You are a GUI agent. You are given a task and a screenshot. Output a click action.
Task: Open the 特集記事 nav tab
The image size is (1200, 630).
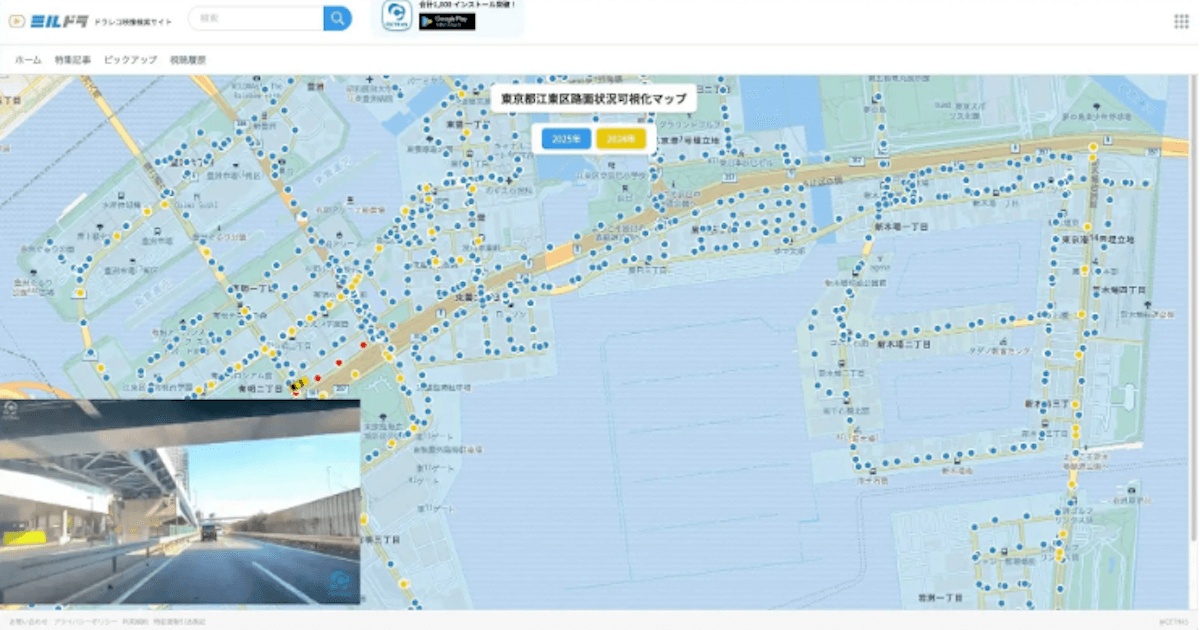(x=73, y=60)
